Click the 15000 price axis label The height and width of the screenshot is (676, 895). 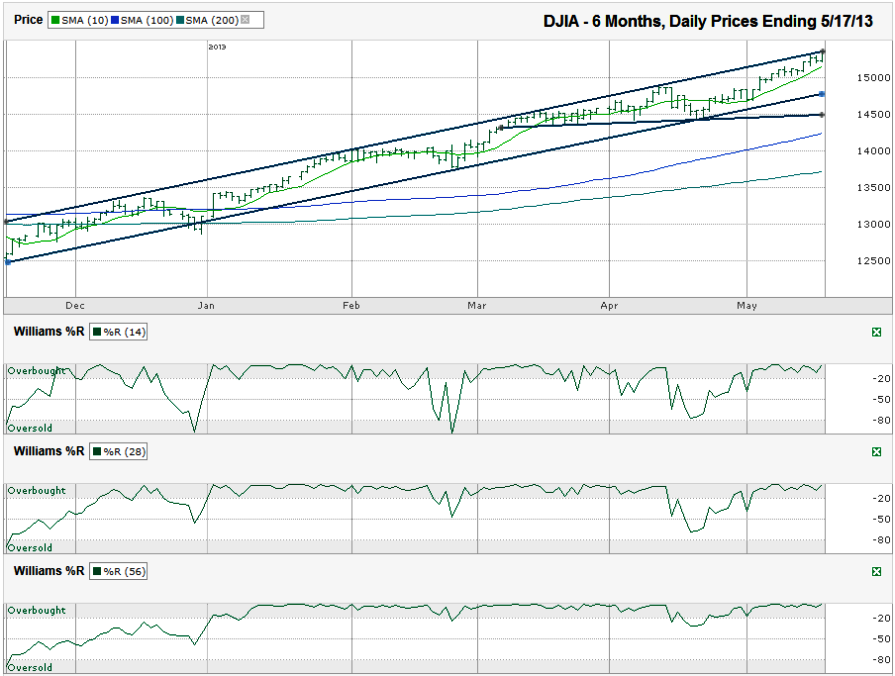[873, 78]
